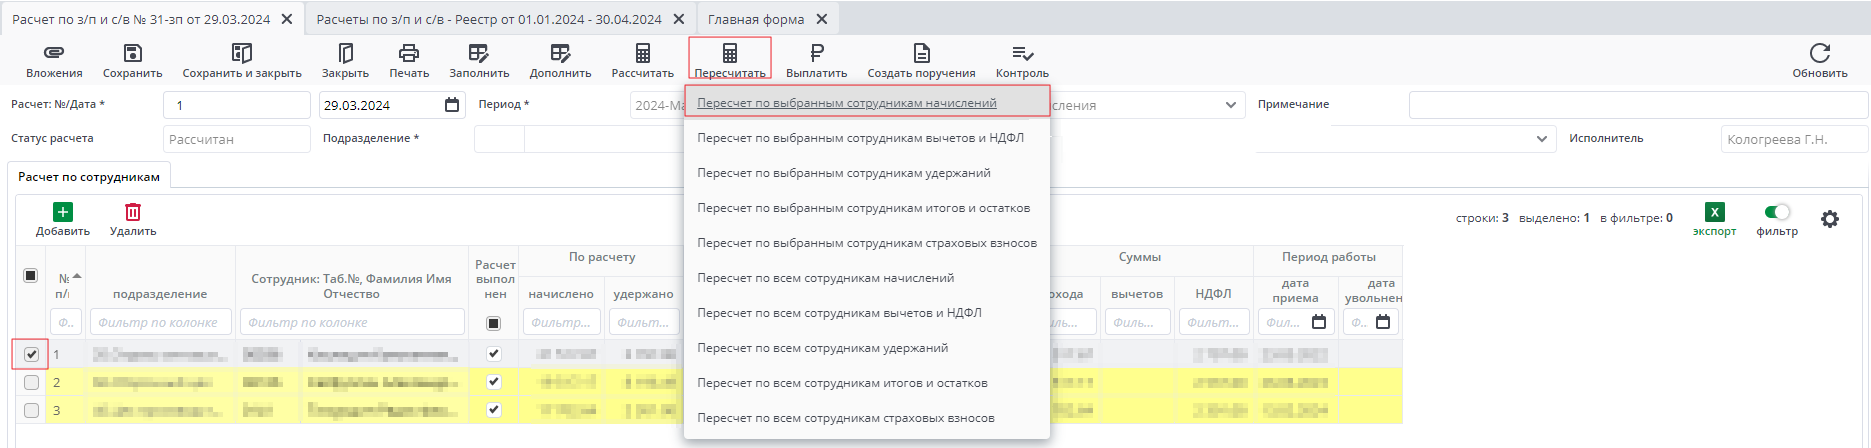This screenshot has height=448, width=1871.
Task: Click Сохранить и закрыть icon
Action: 242,52
